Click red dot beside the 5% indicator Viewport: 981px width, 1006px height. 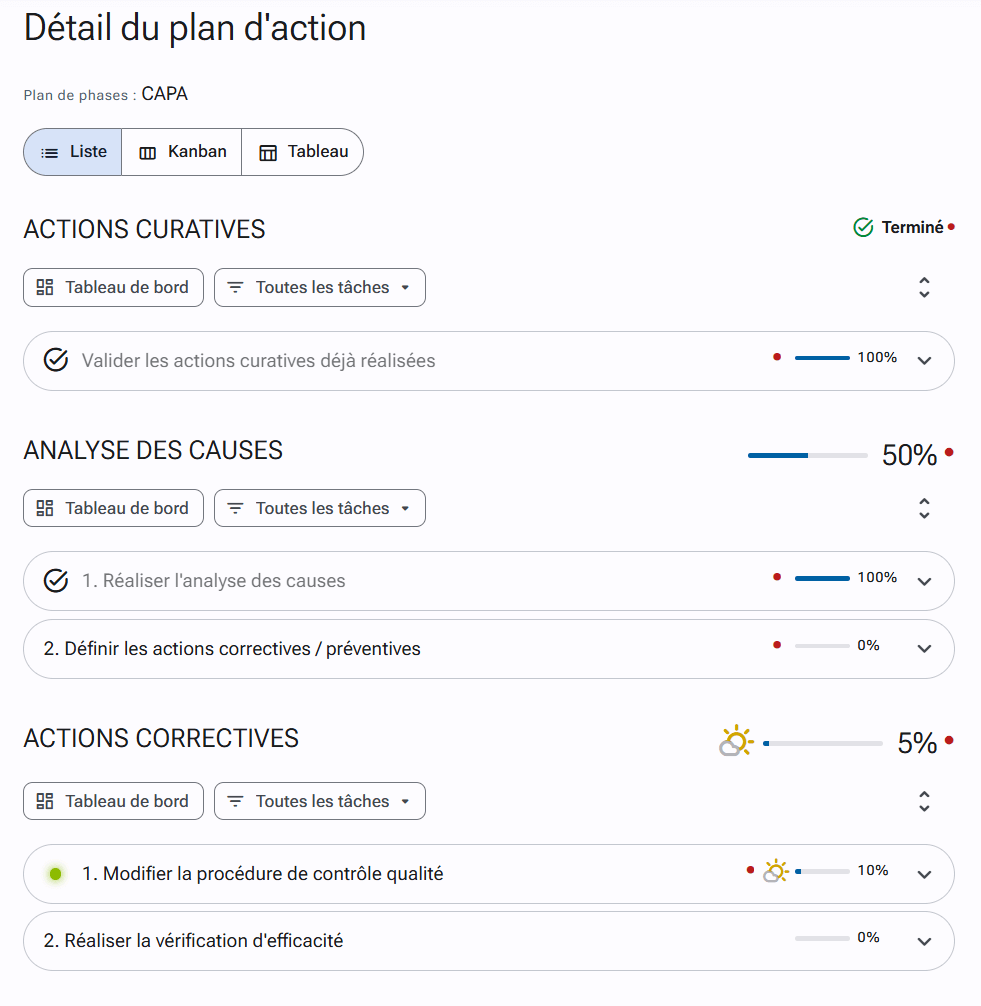click(949, 741)
